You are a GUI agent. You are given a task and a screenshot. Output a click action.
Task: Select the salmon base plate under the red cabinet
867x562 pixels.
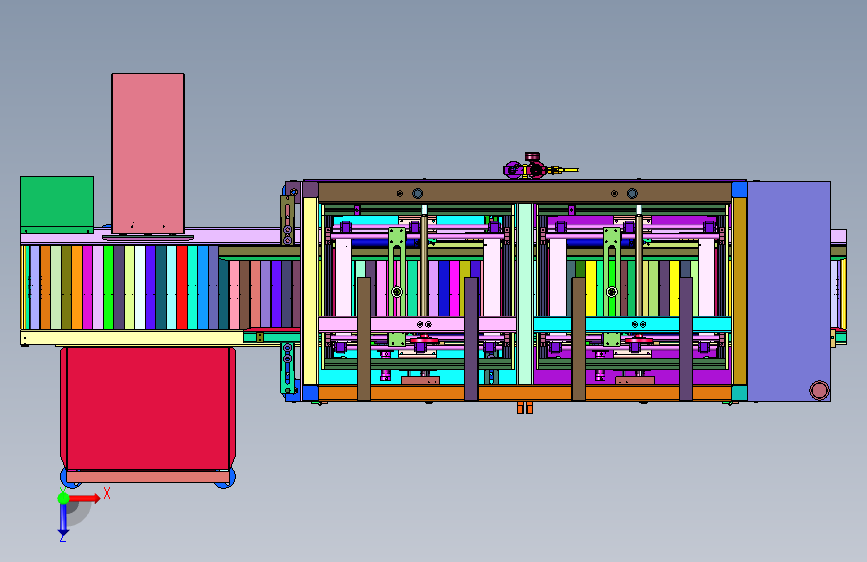[148, 477]
